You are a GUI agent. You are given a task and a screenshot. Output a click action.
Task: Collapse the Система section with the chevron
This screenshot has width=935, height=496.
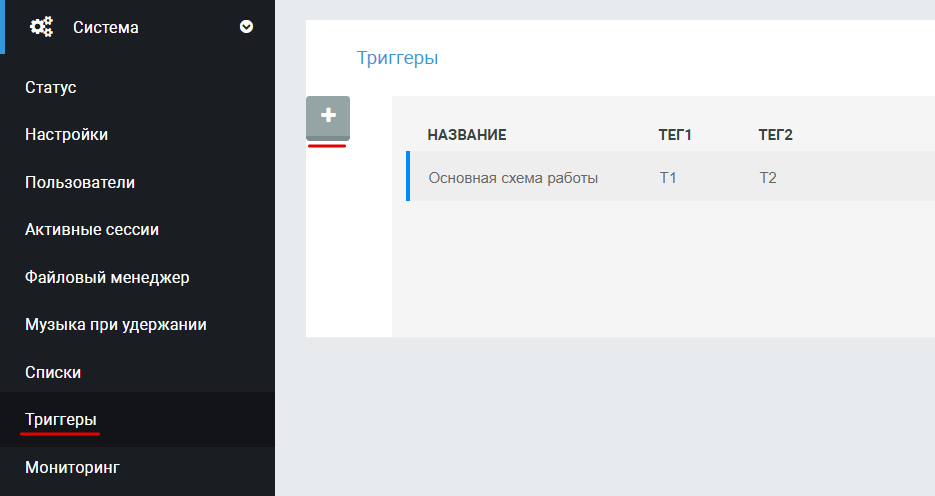pyautogui.click(x=246, y=27)
